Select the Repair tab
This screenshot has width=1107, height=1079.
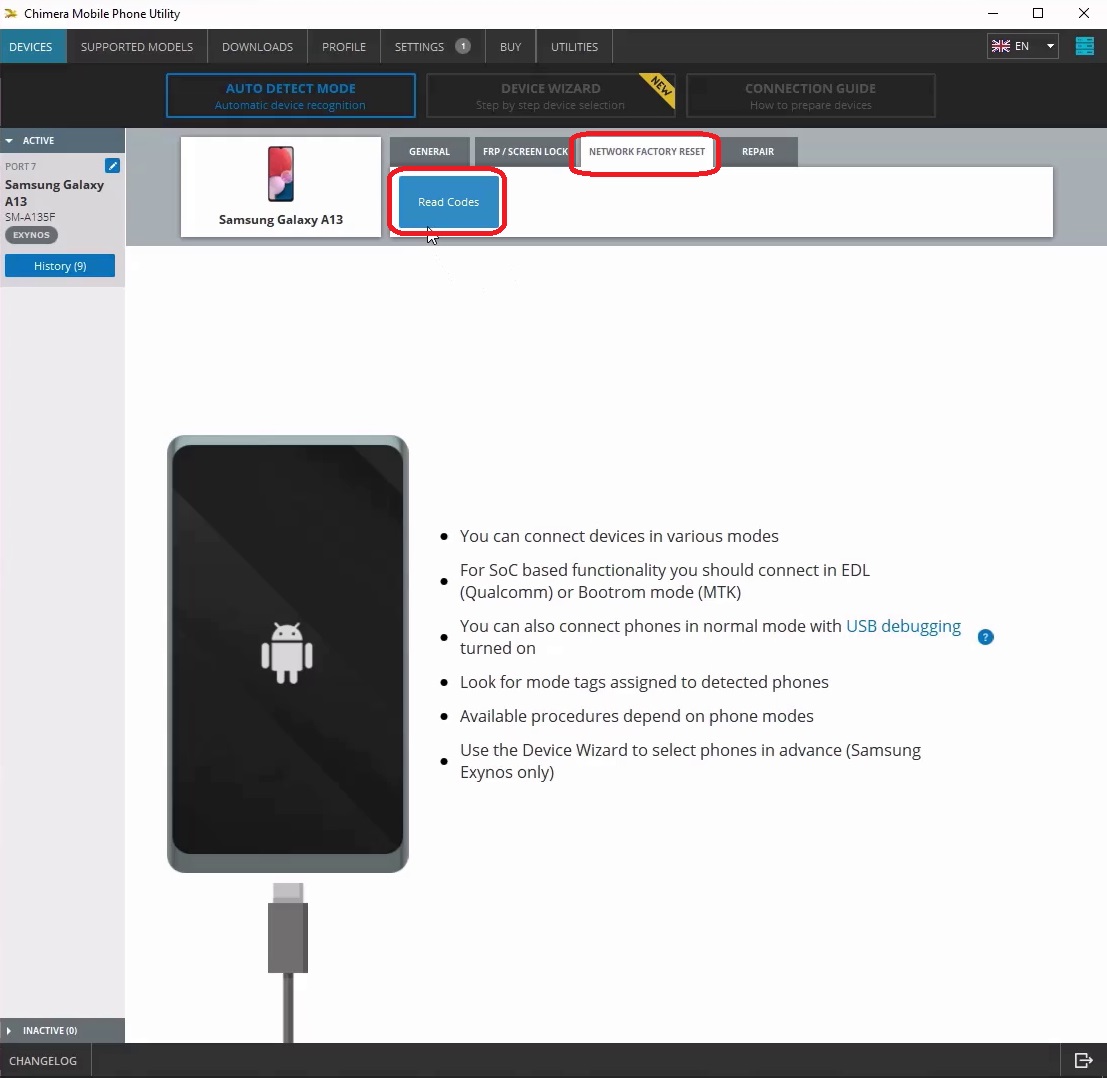[757, 152]
